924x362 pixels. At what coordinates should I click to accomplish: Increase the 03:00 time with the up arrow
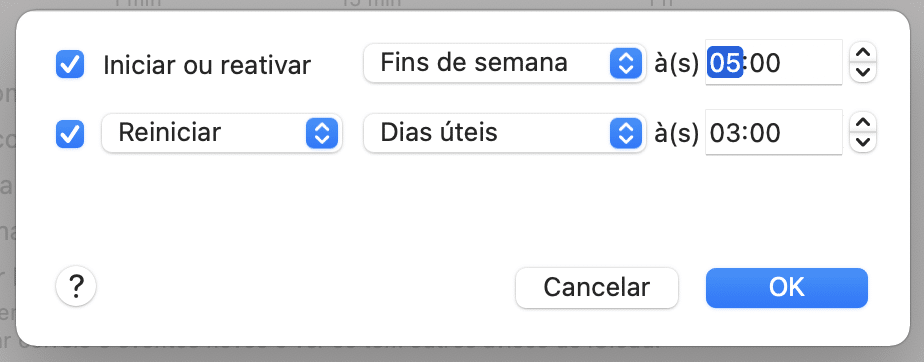[x=863, y=123]
